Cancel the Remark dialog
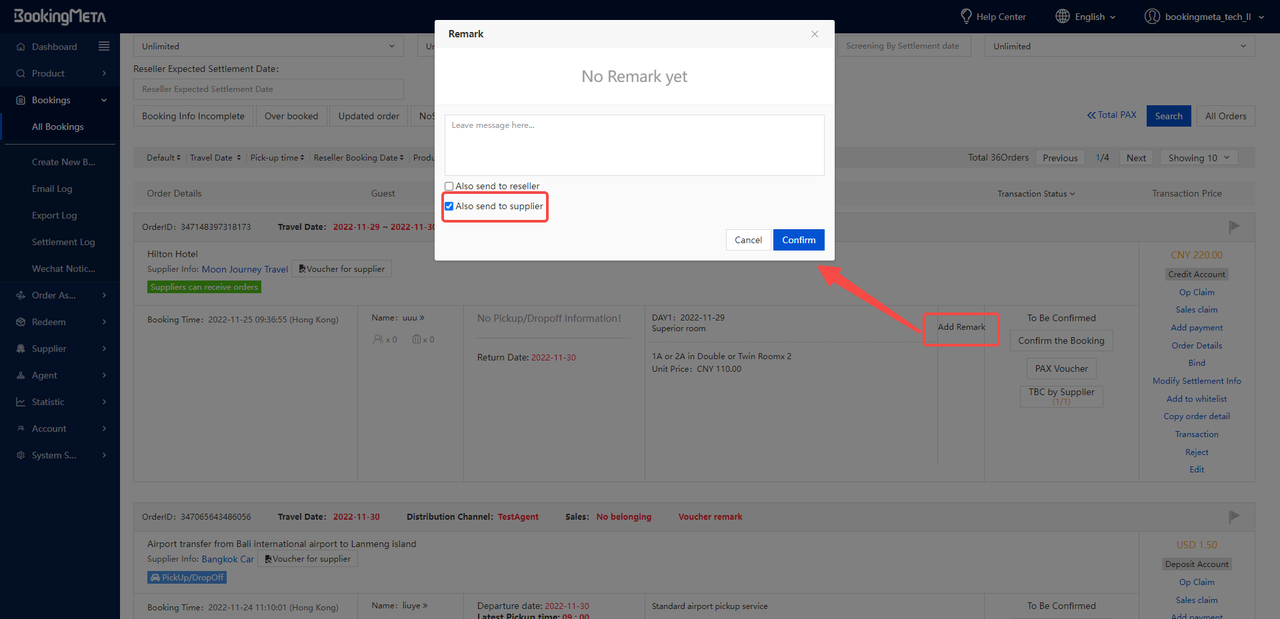Image resolution: width=1280 pixels, height=619 pixels. (x=748, y=240)
